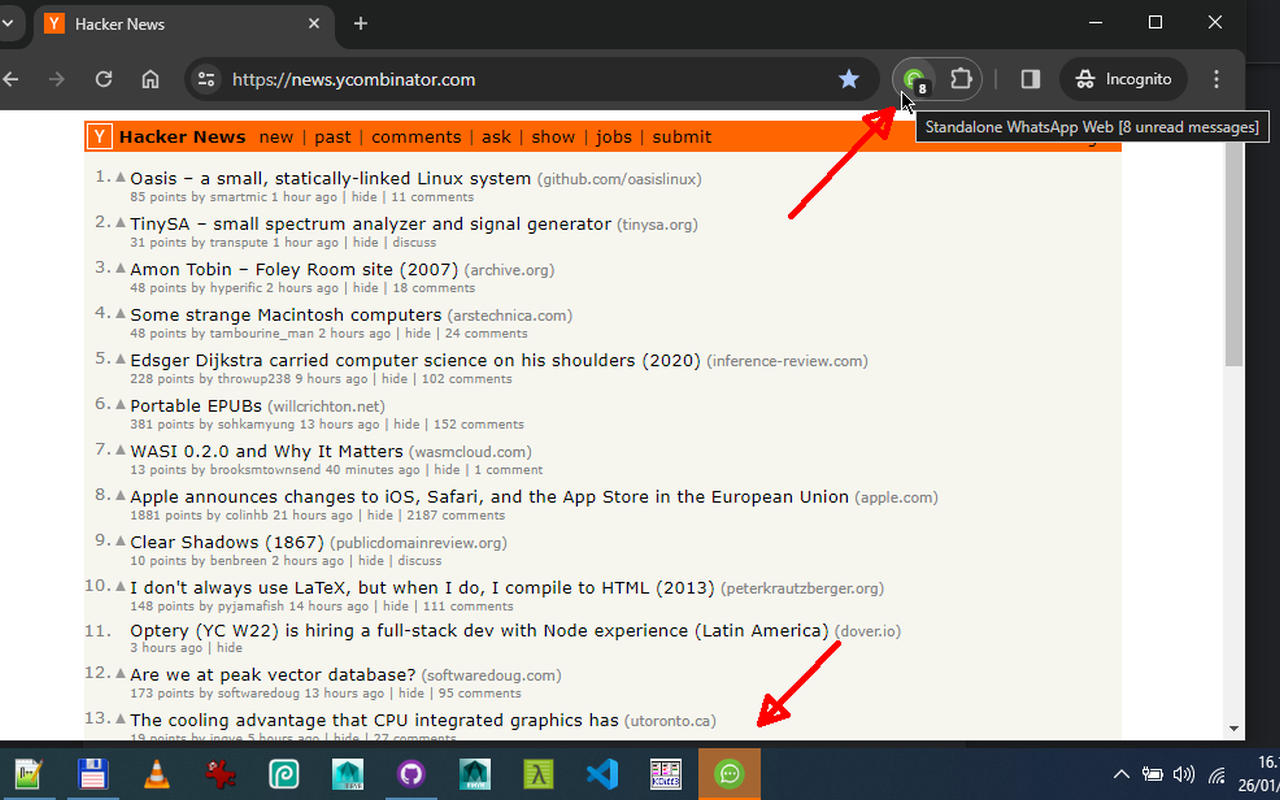Click the address bar URL field
Image resolution: width=1280 pixels, height=800 pixels.
[530, 79]
